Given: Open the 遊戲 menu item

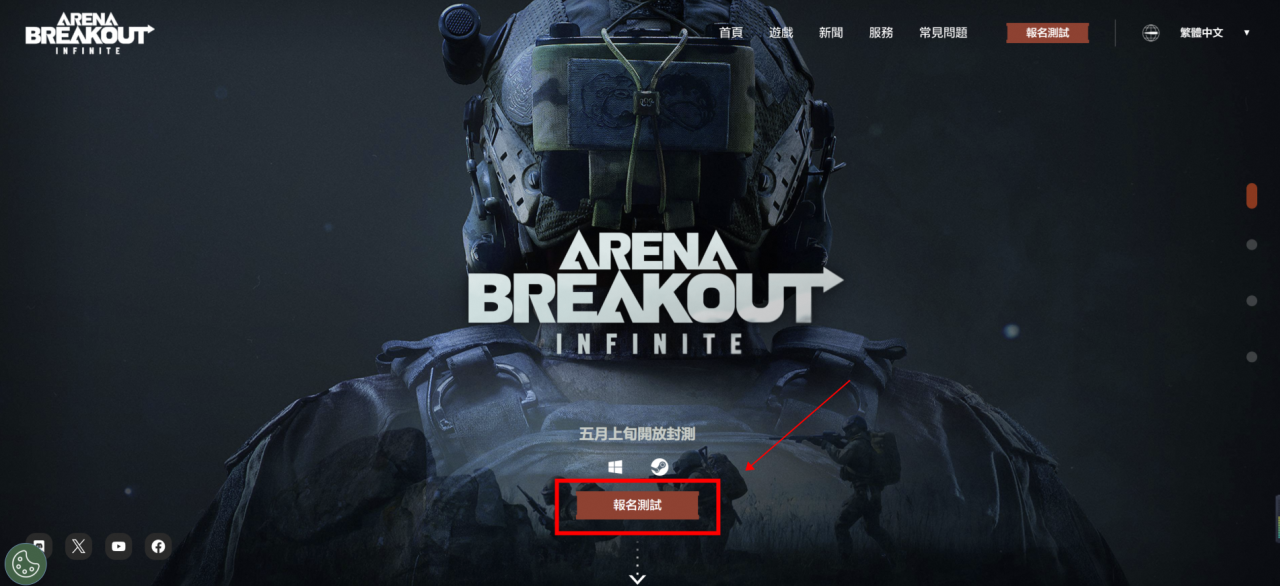Looking at the screenshot, I should point(781,33).
